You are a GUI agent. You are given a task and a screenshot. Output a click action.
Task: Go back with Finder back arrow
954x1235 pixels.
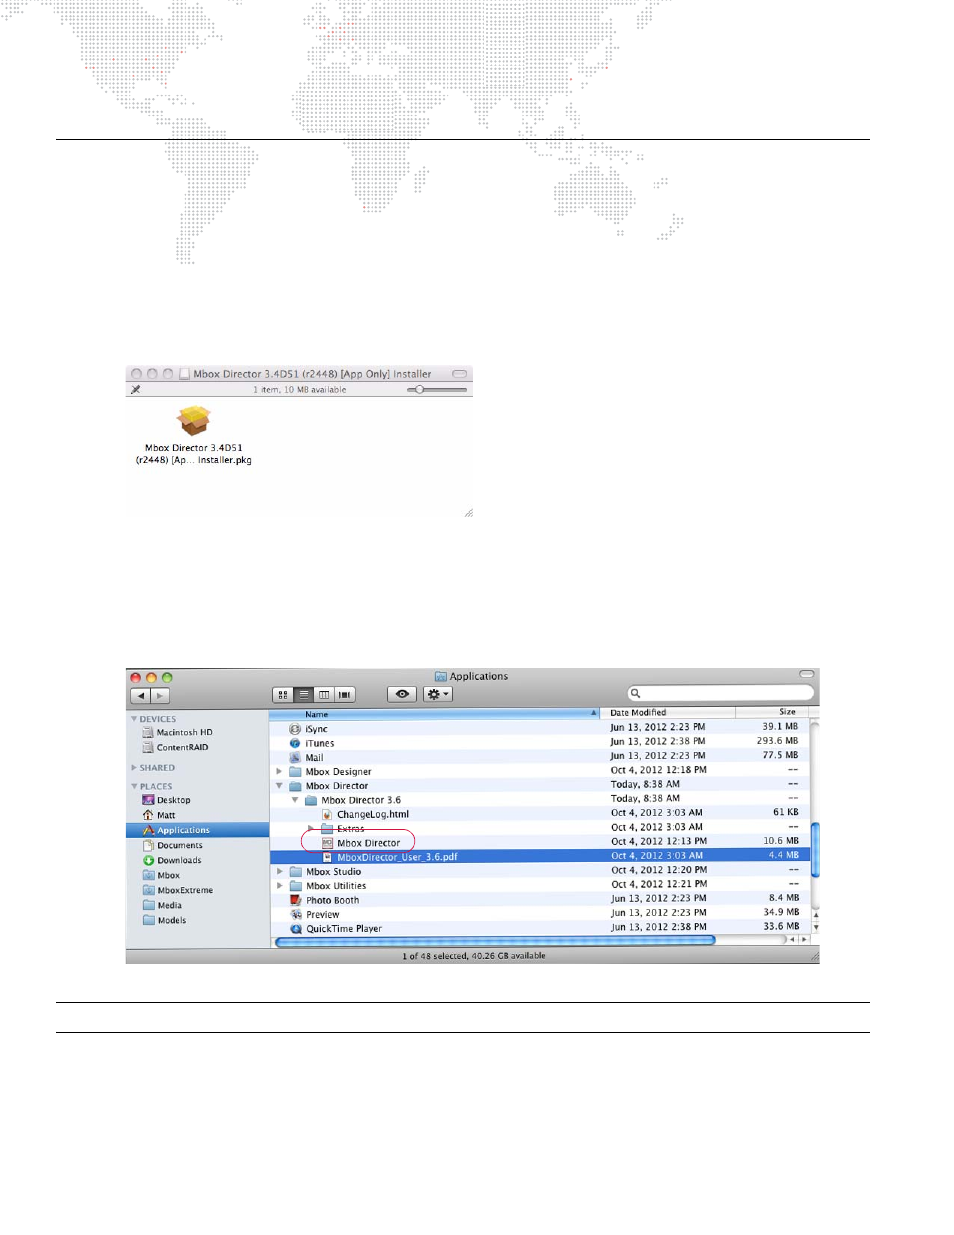click(140, 695)
